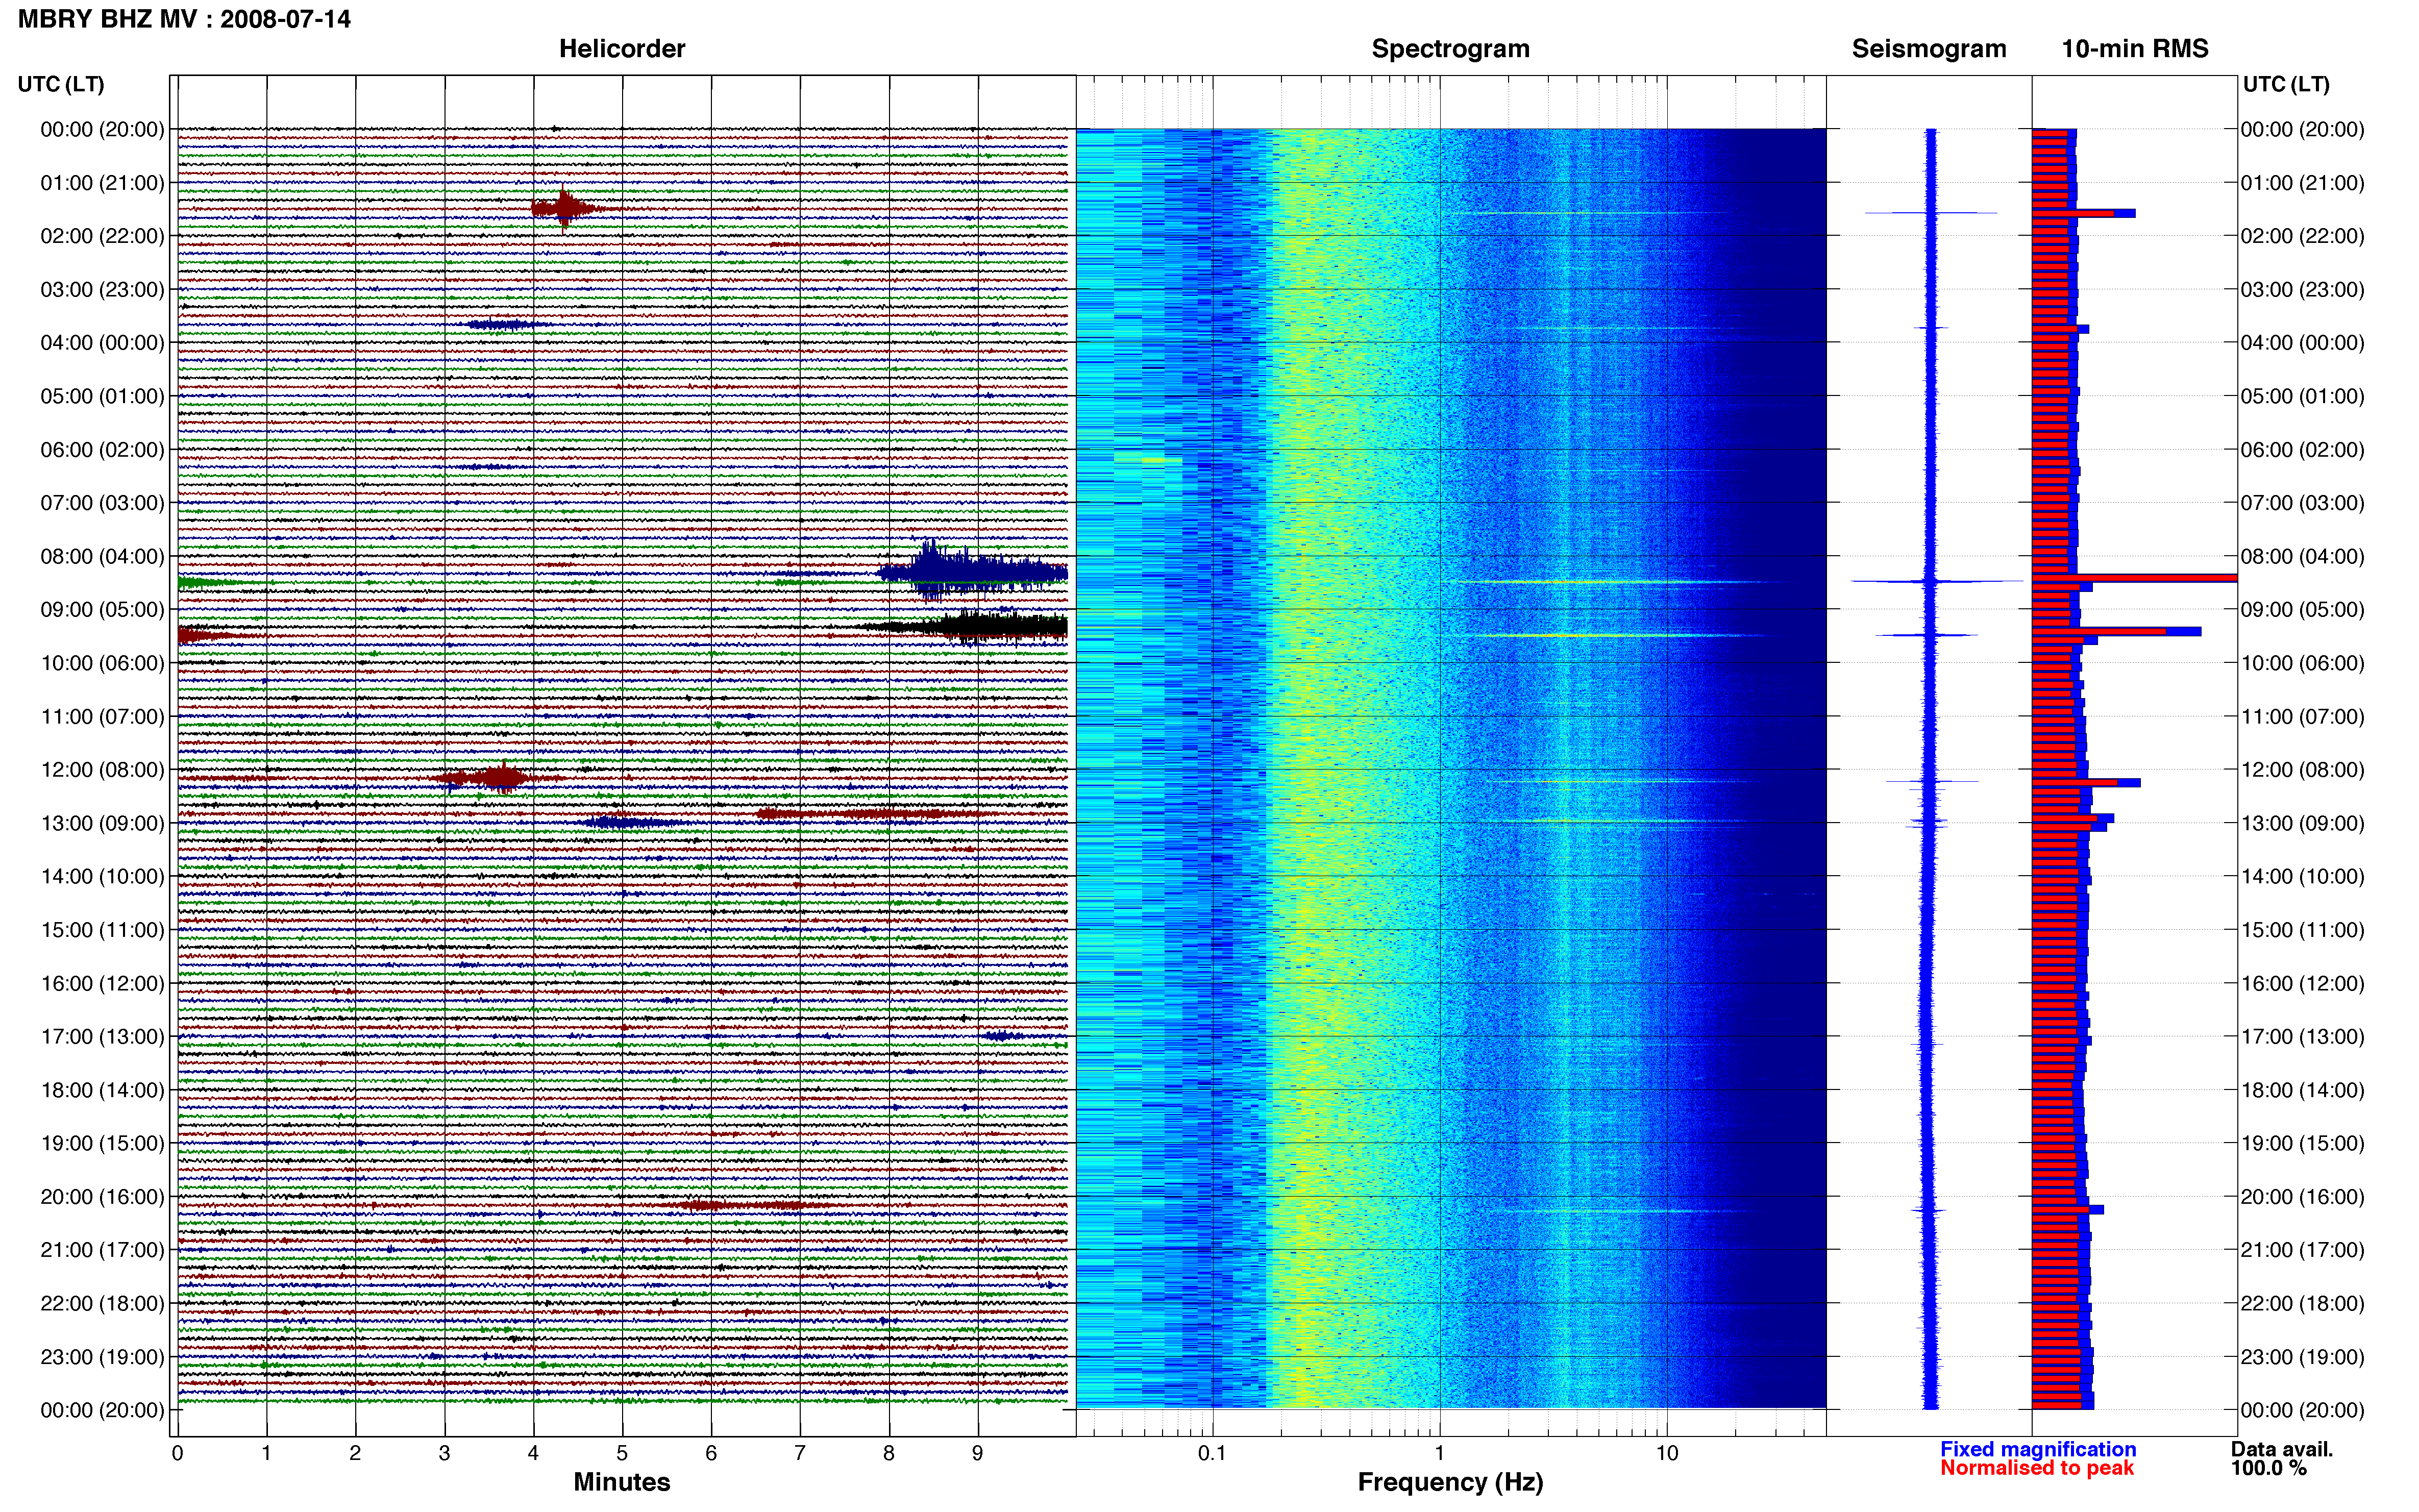The width and height of the screenshot is (2419, 1512).
Task: Select the Spectrogram panel heading
Action: click(x=1450, y=49)
